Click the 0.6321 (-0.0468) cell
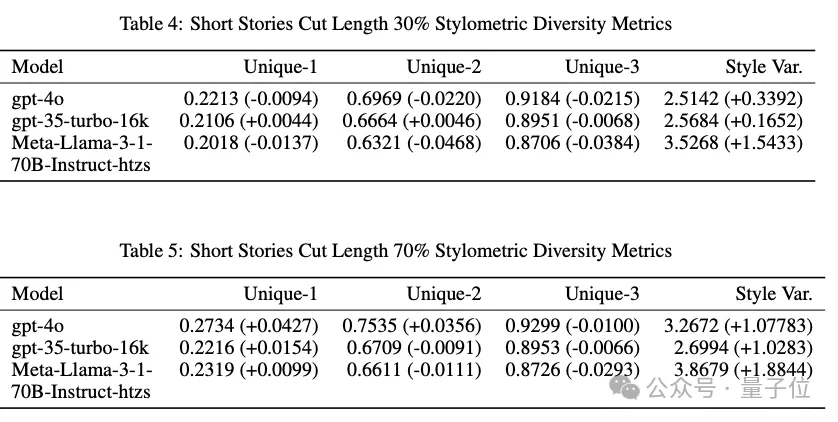Screen dimensions: 838x422 click(414, 143)
